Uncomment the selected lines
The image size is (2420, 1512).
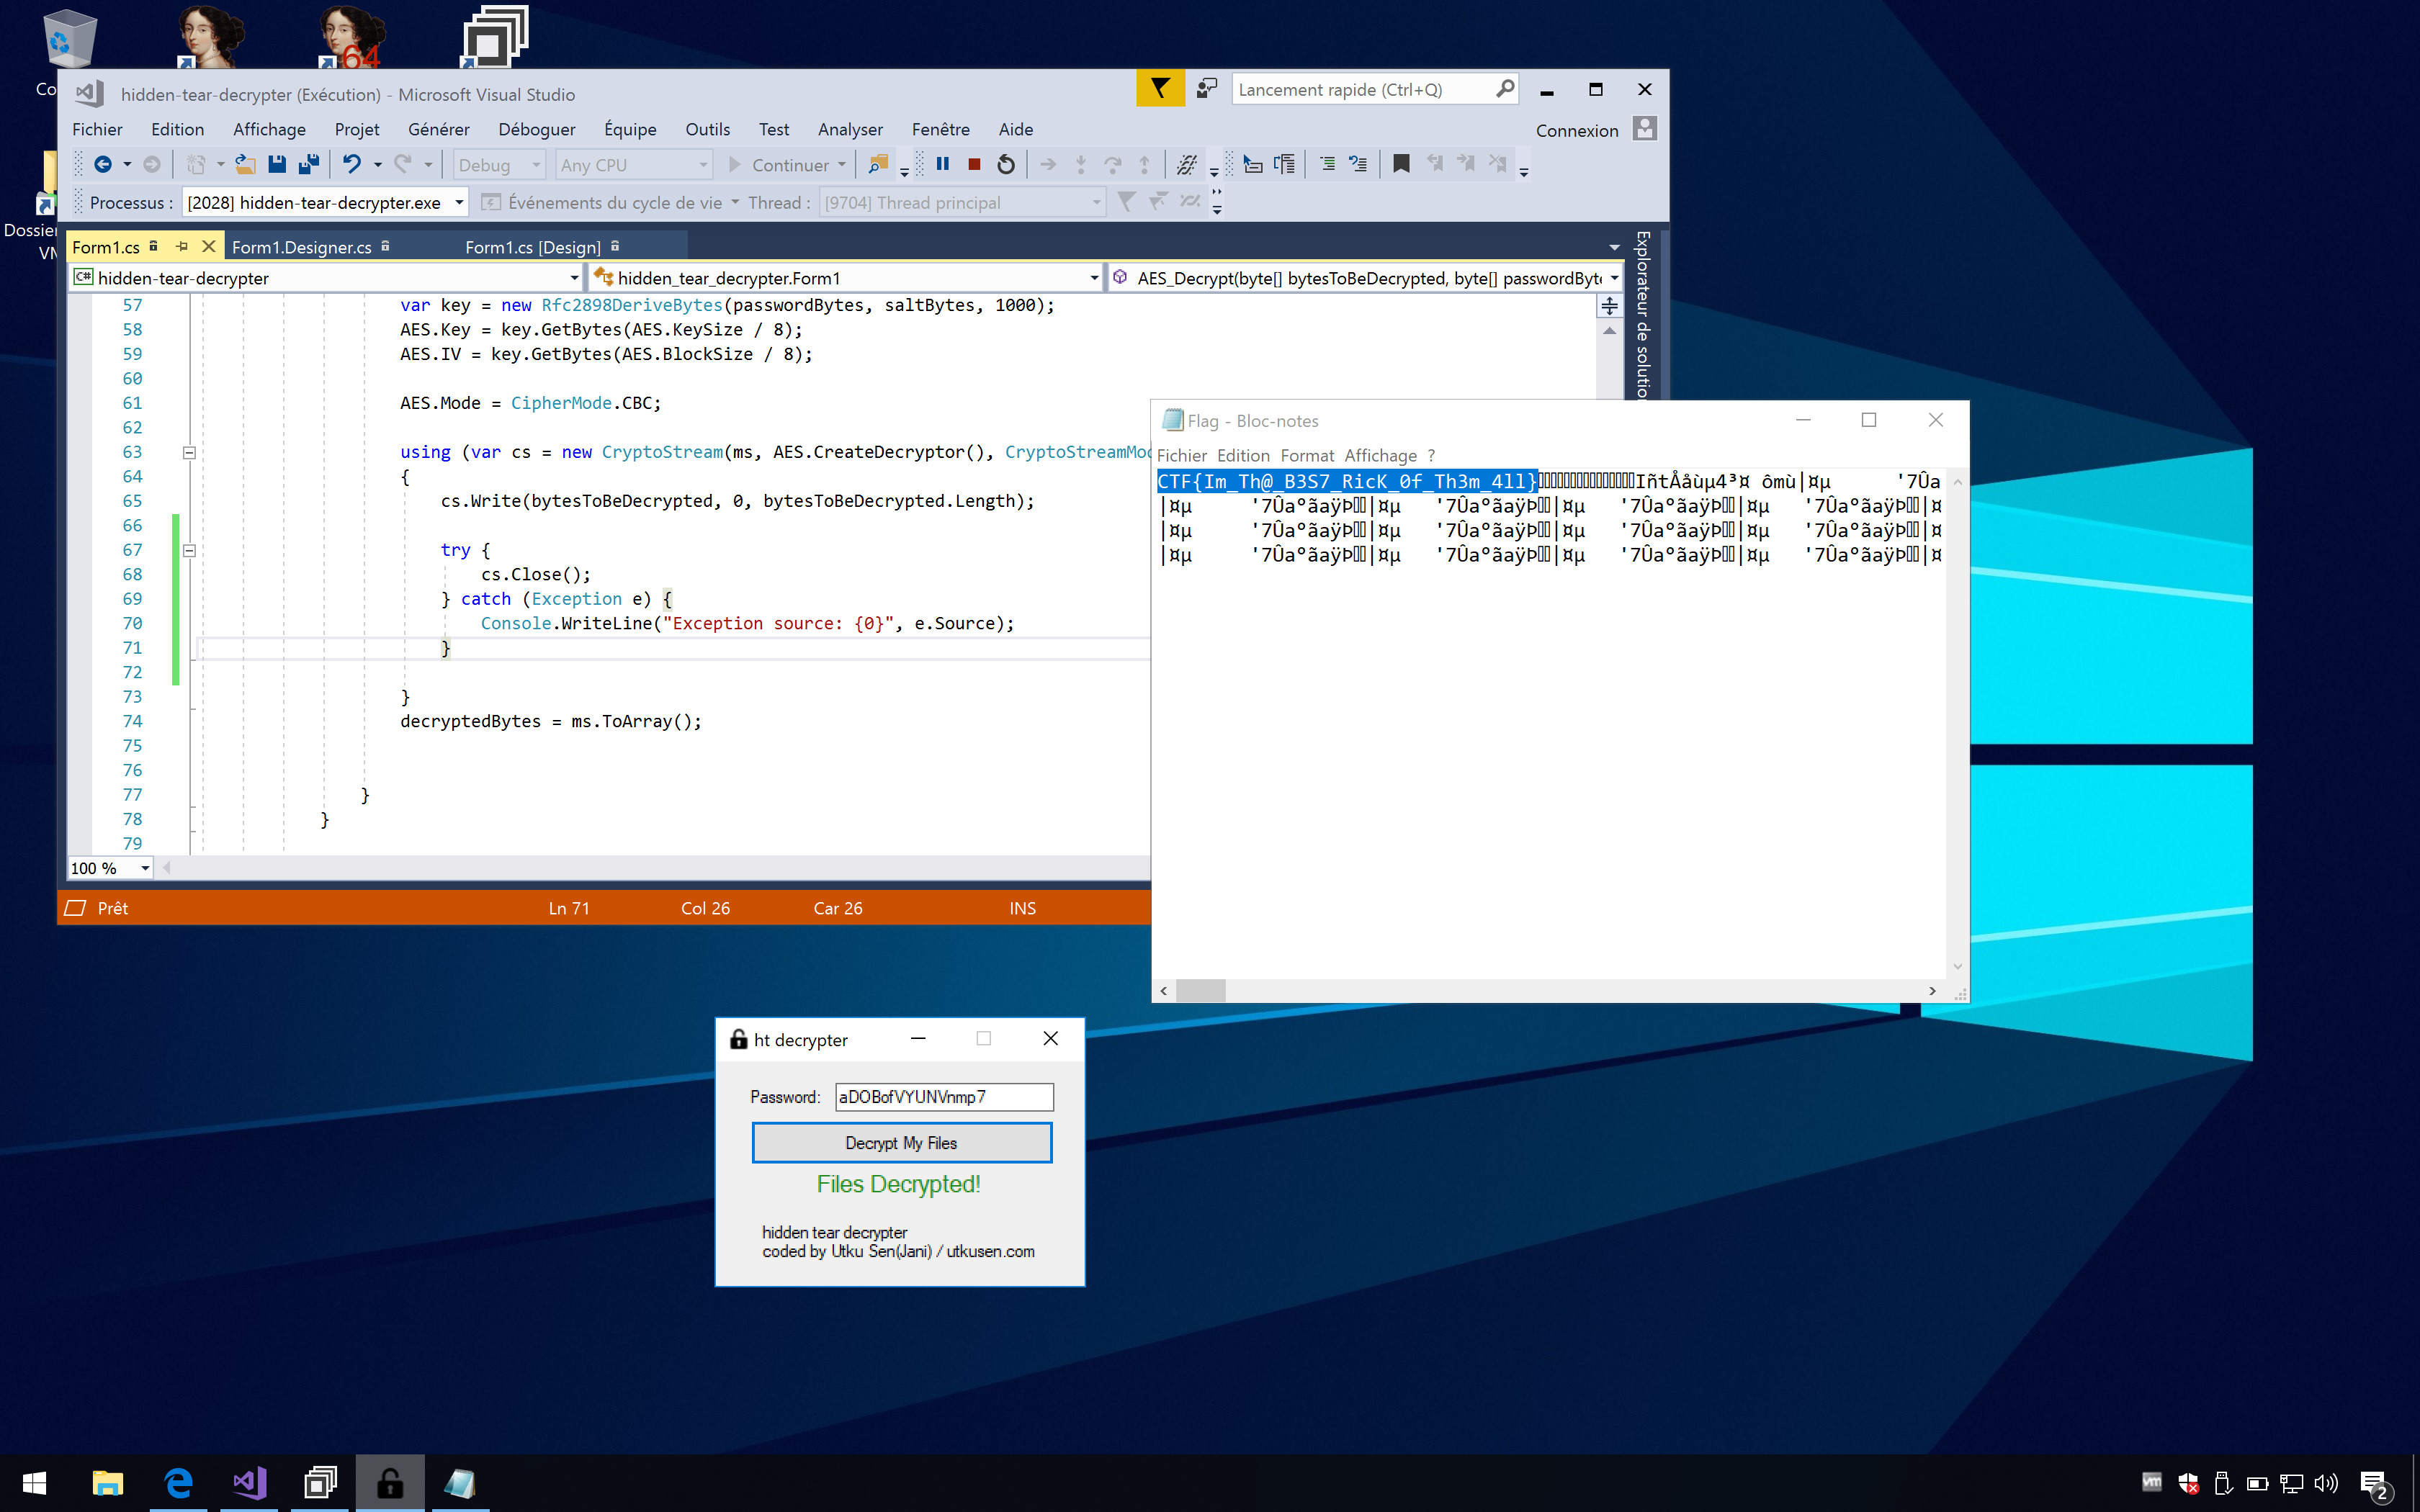click(1358, 164)
